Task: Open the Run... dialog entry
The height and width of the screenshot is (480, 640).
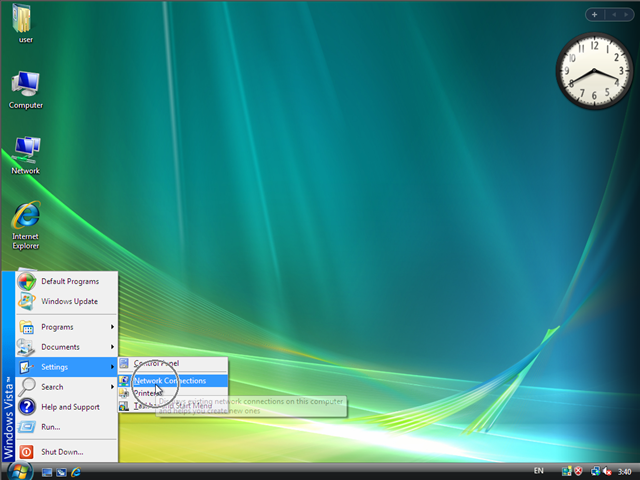Action: click(67, 427)
